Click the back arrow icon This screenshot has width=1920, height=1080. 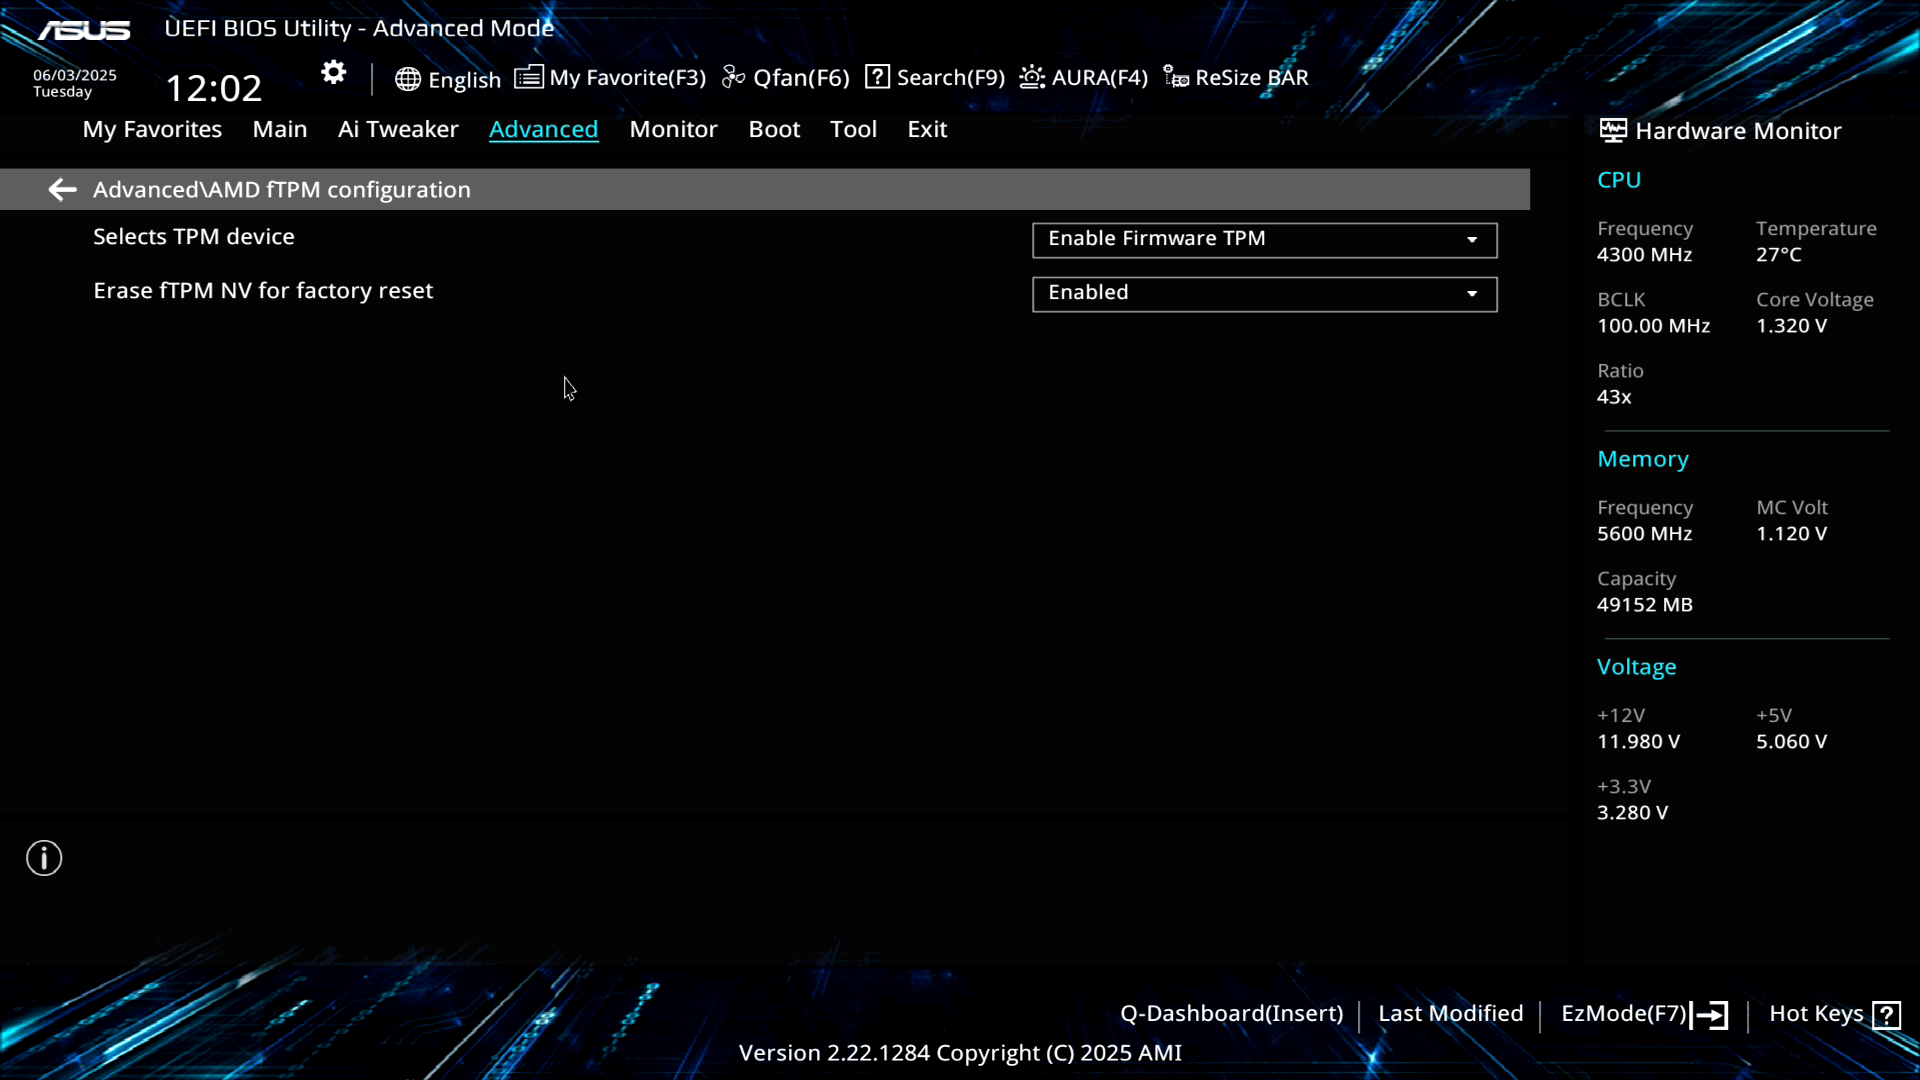point(62,190)
